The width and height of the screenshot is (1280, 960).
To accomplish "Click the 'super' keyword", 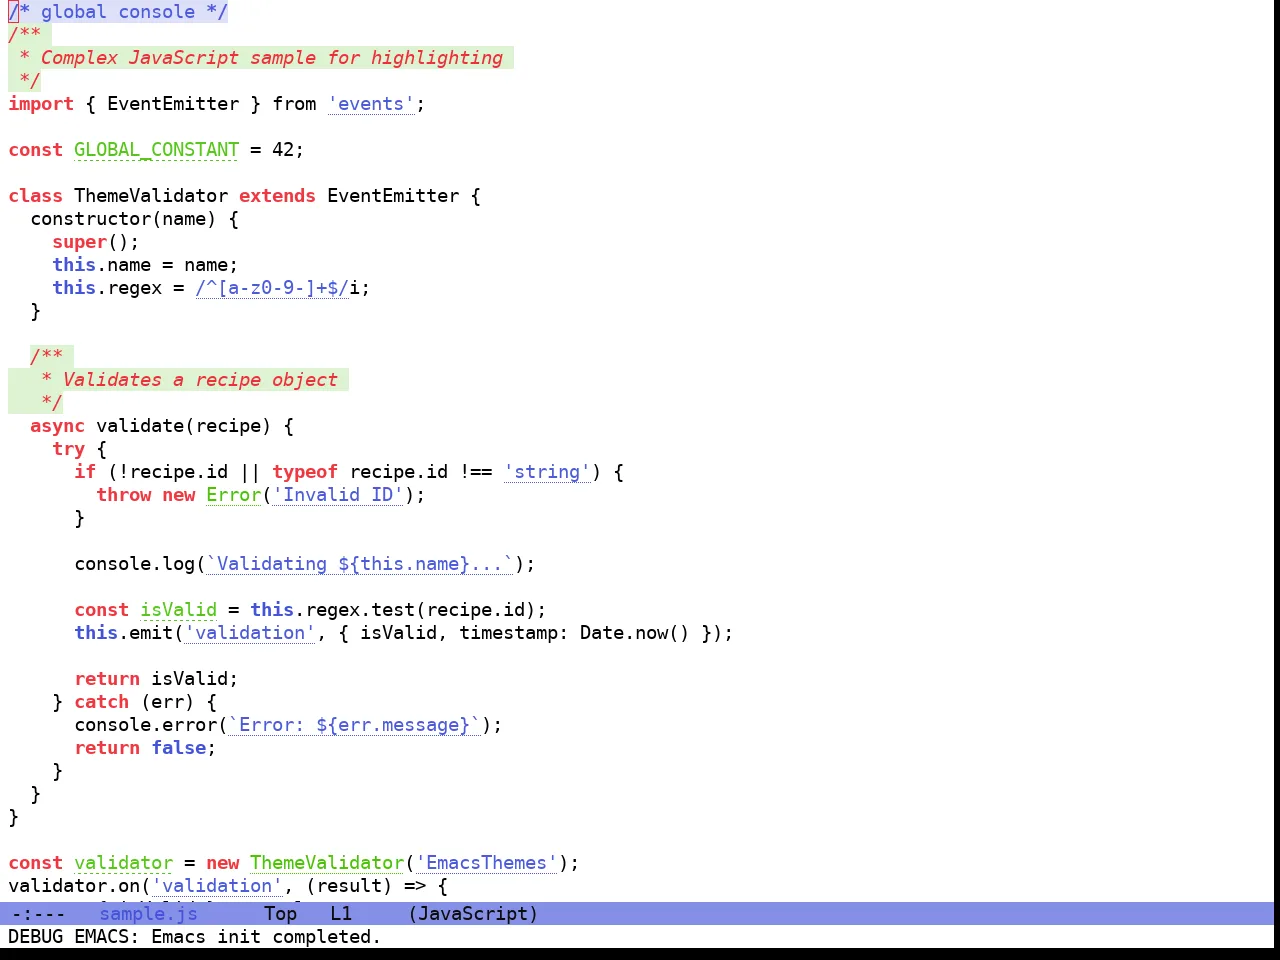I will coord(79,242).
